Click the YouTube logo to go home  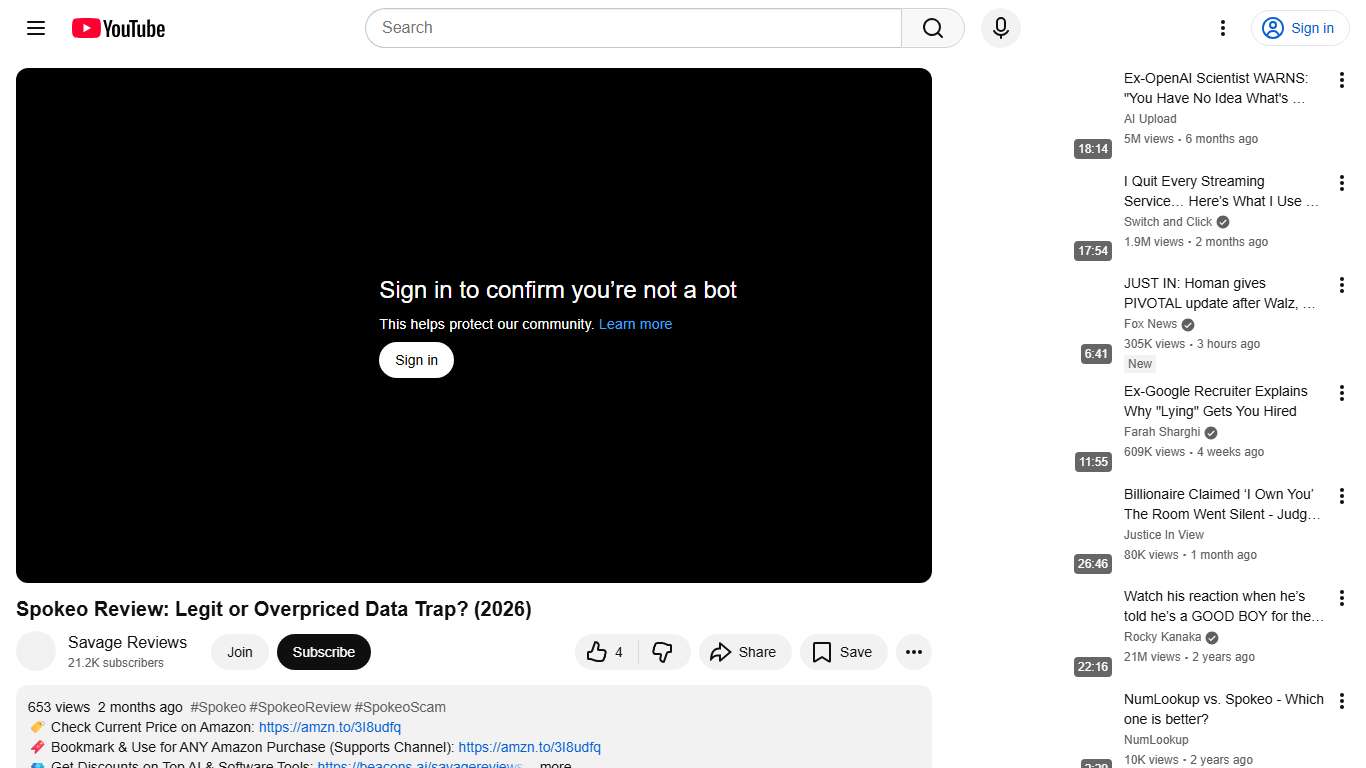pos(117,28)
